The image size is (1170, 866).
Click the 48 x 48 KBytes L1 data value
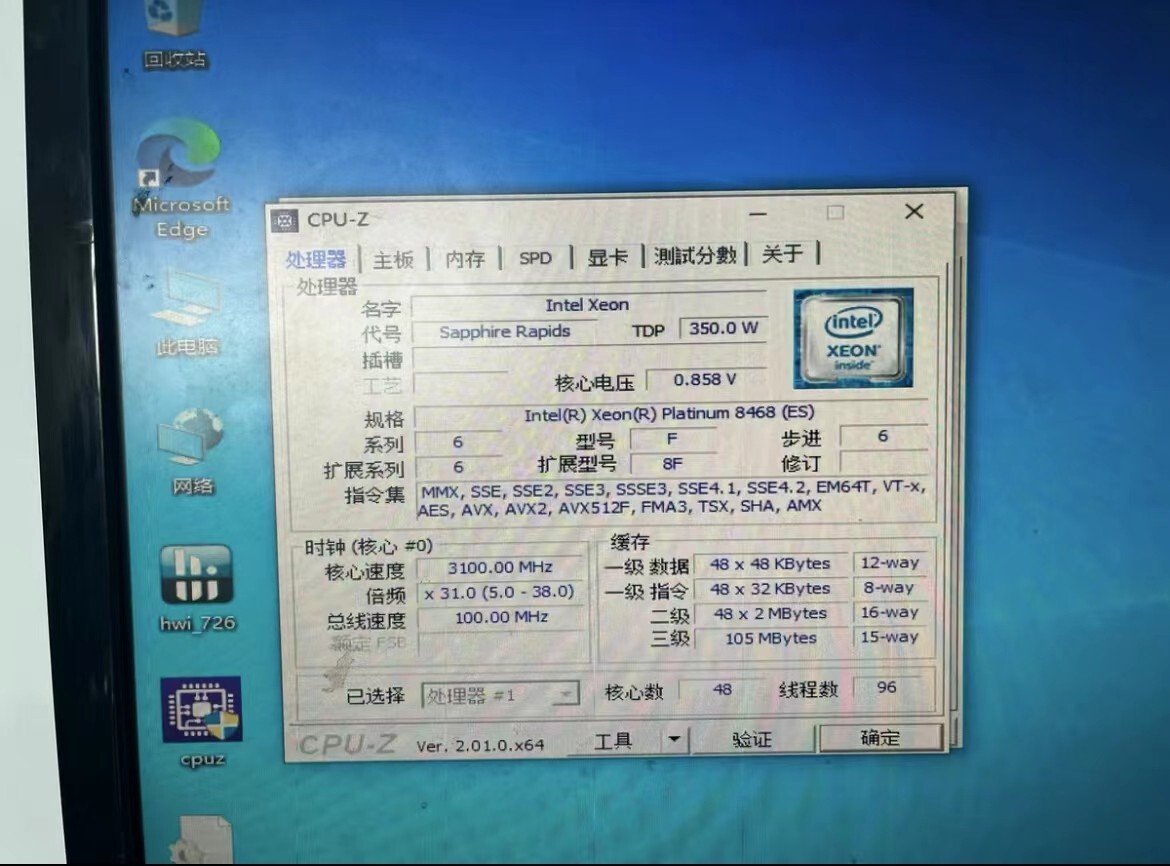pos(770,564)
